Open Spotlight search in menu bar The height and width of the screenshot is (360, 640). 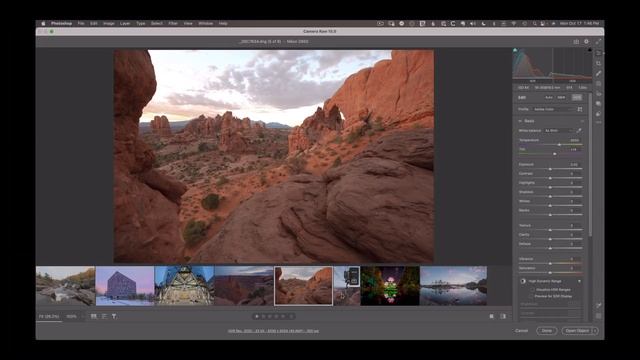click(534, 24)
